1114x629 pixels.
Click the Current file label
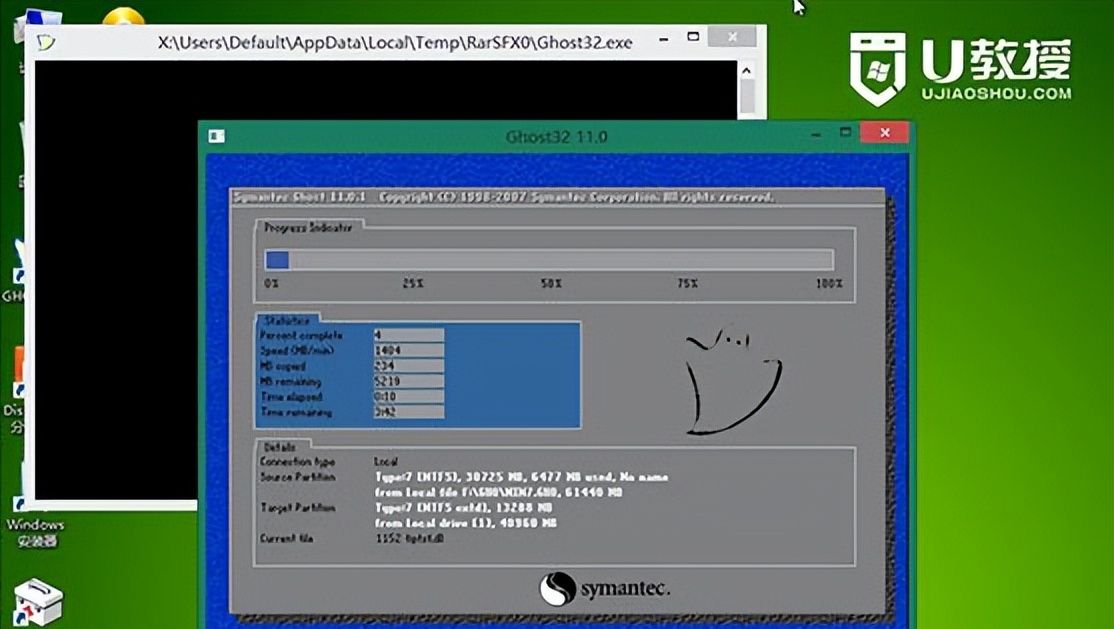tap(286, 538)
